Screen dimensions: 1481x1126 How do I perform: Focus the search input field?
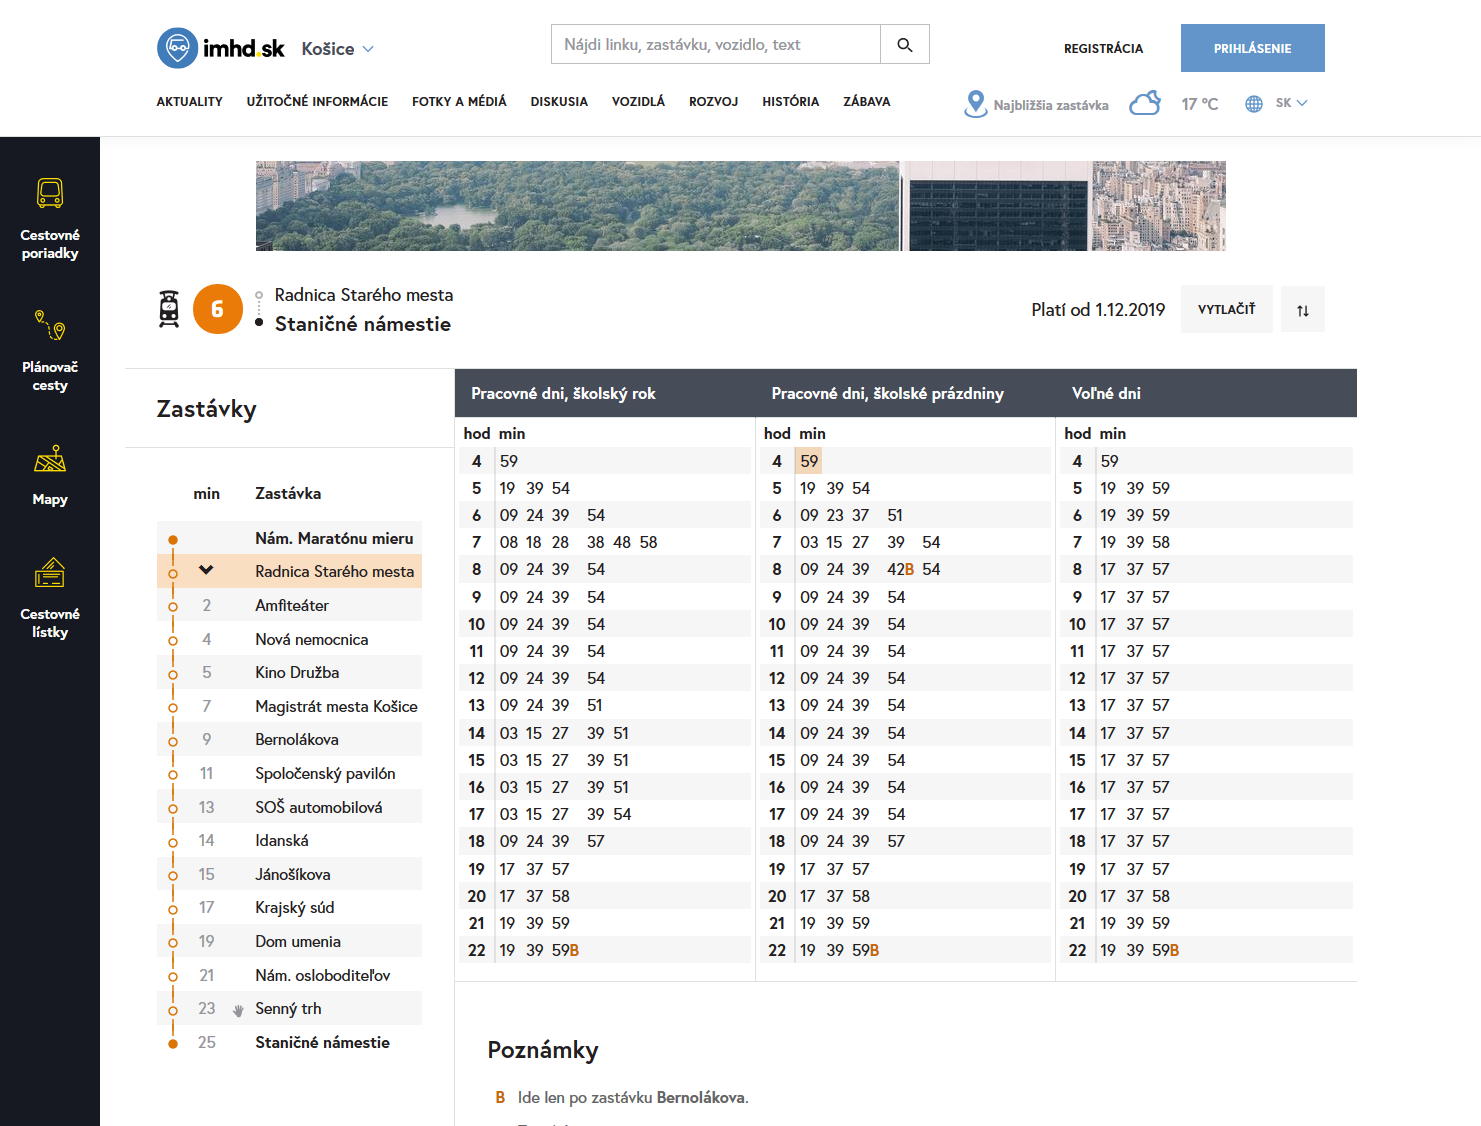[715, 45]
